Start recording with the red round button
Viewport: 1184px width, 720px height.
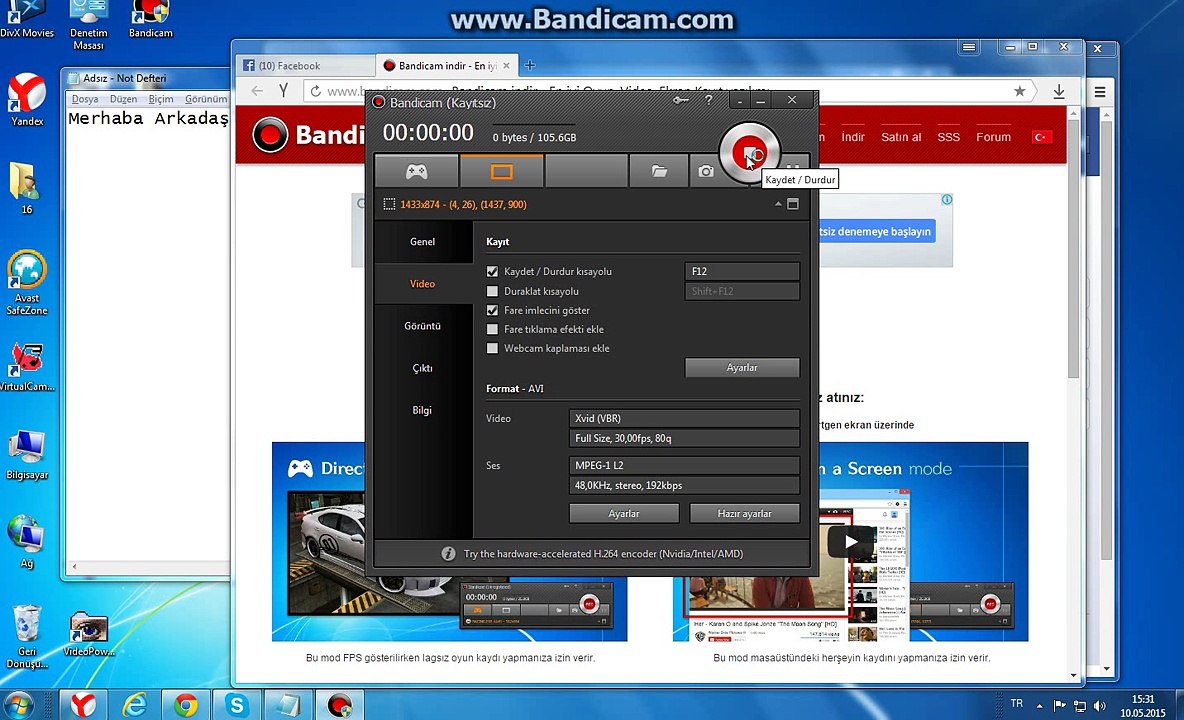(748, 152)
